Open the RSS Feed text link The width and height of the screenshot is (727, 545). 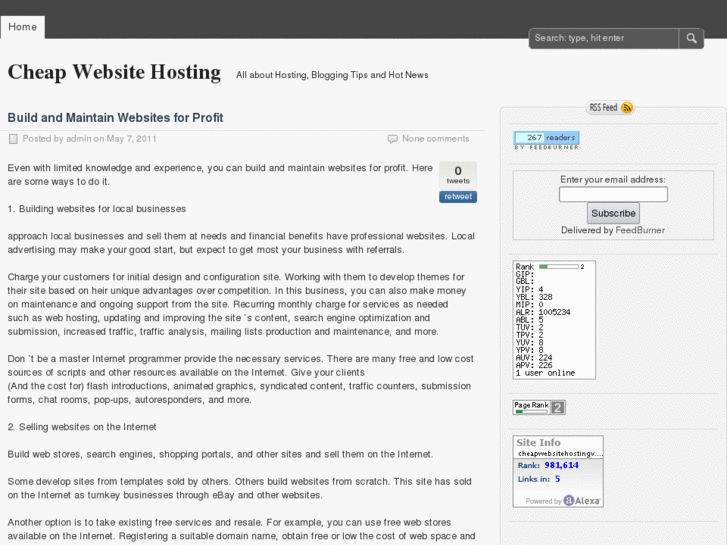(603, 108)
